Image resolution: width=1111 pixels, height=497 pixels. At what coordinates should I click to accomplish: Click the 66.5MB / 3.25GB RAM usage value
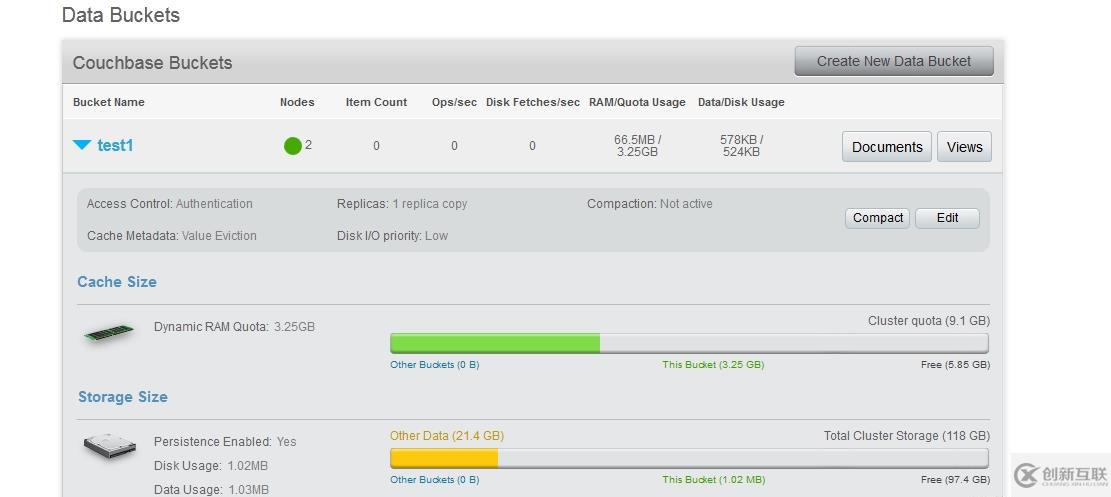[x=638, y=145]
